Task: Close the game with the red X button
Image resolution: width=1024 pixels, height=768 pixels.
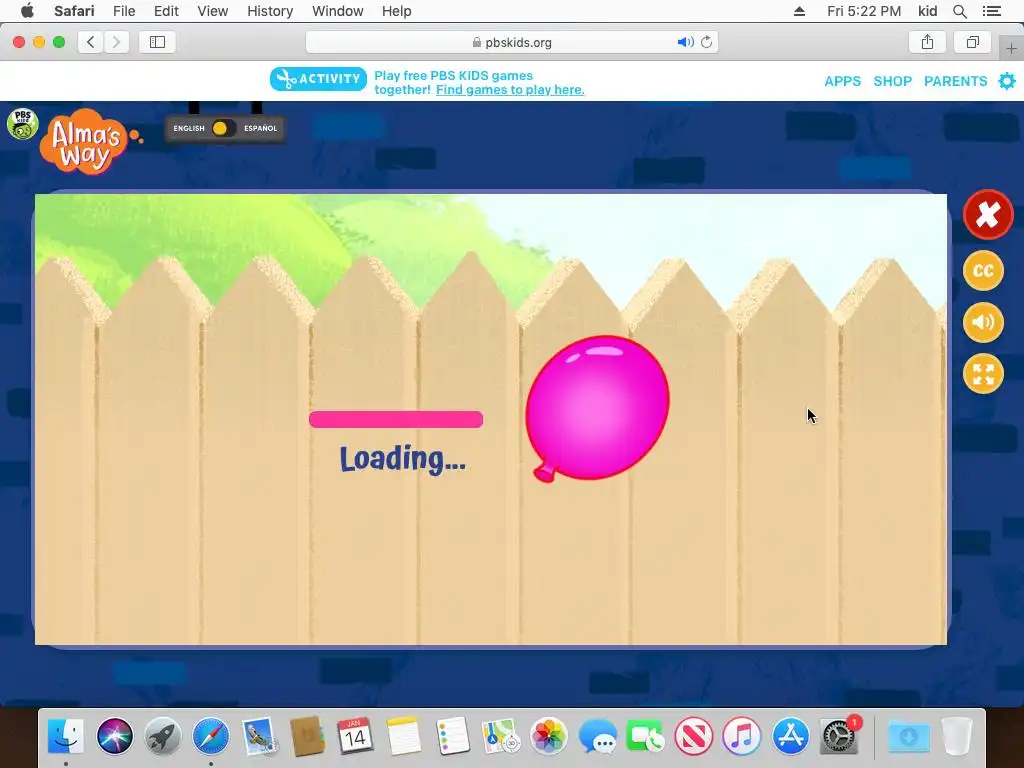Action: (x=987, y=214)
